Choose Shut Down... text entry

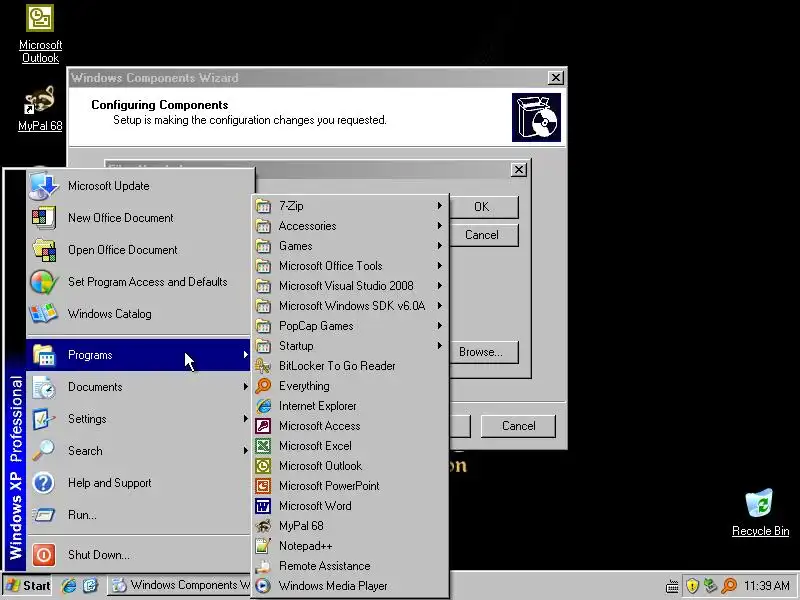pos(99,555)
